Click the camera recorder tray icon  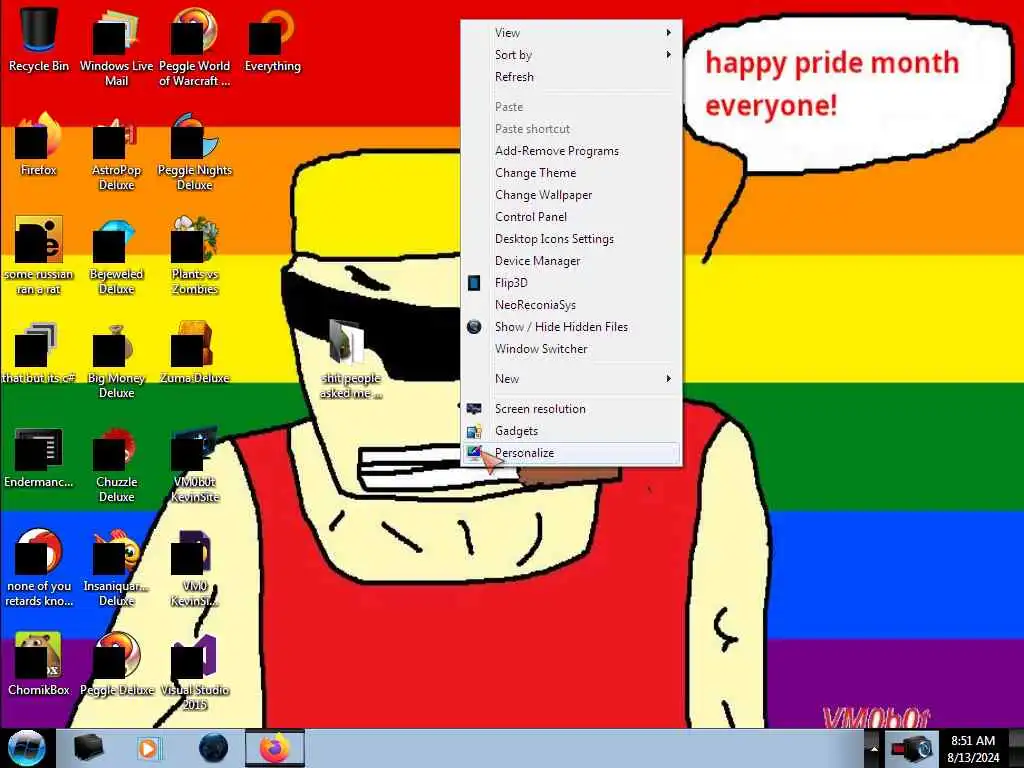(x=912, y=749)
